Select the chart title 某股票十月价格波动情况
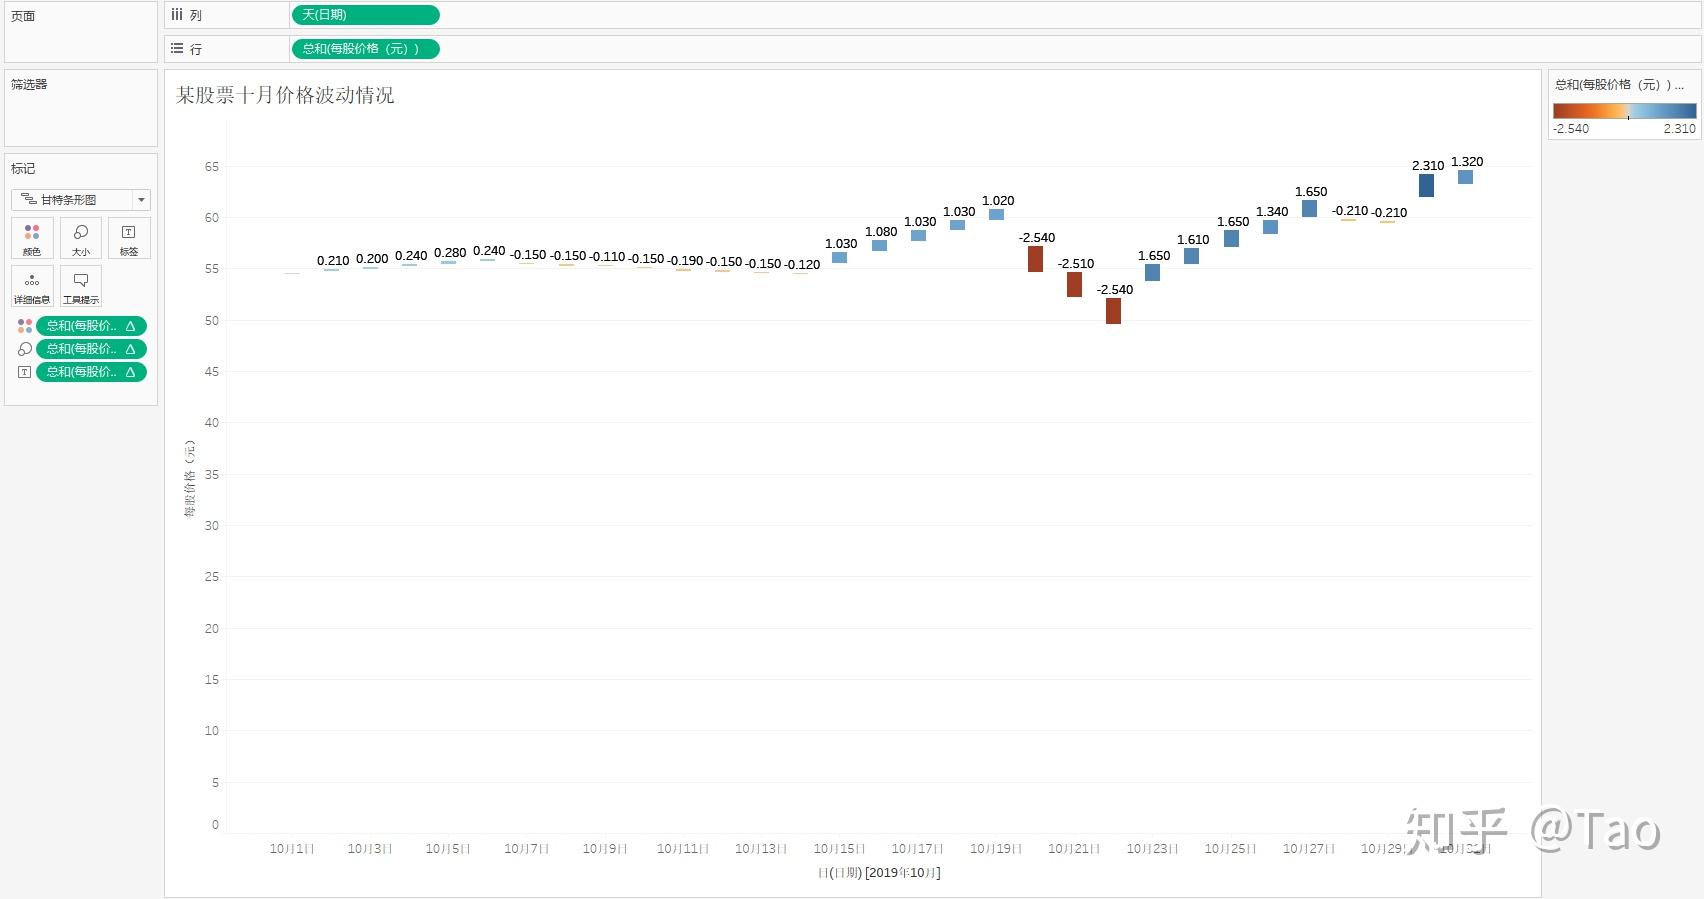This screenshot has width=1704, height=899. pyautogui.click(x=285, y=95)
